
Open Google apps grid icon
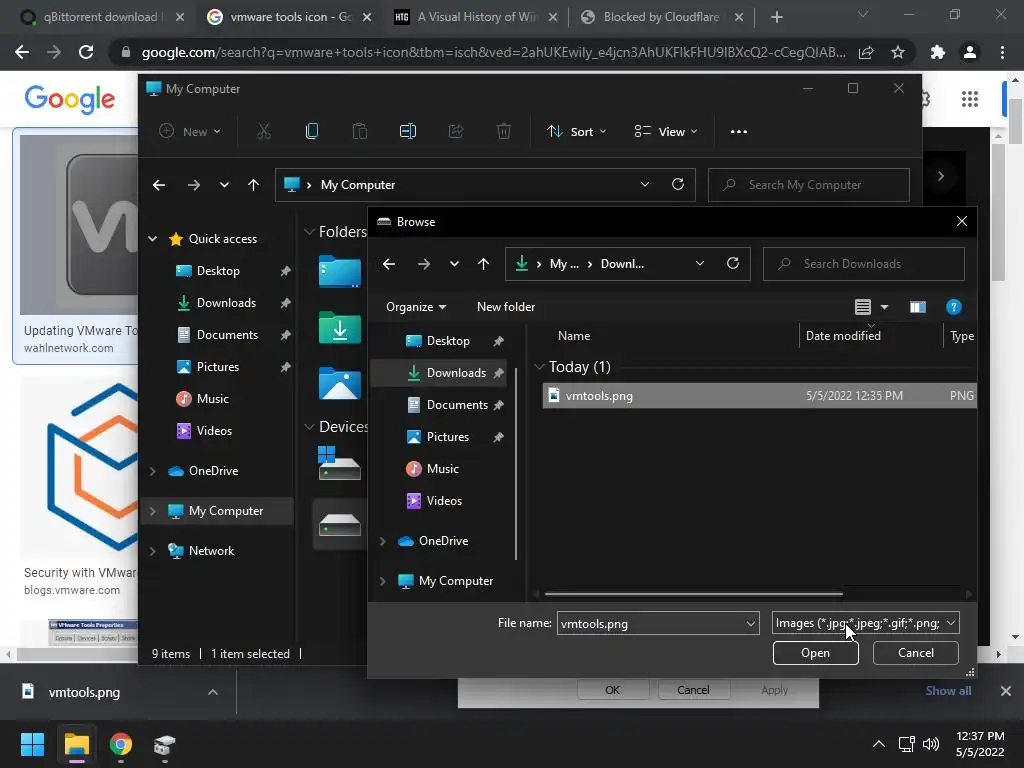coord(970,99)
